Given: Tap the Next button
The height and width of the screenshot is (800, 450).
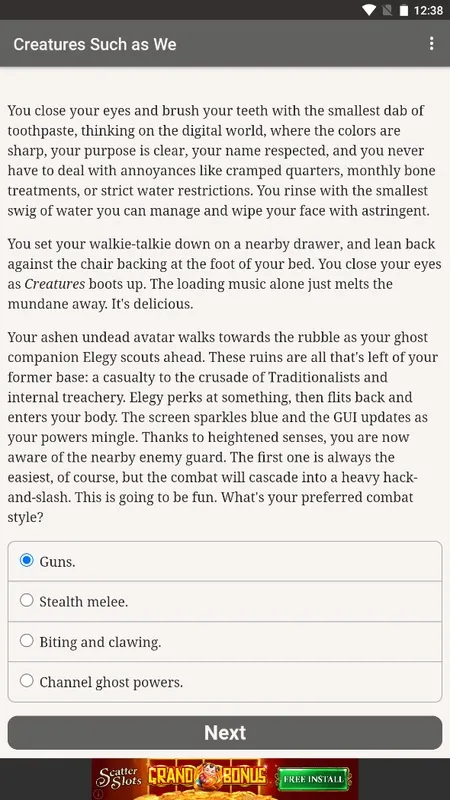Looking at the screenshot, I should tap(224, 733).
